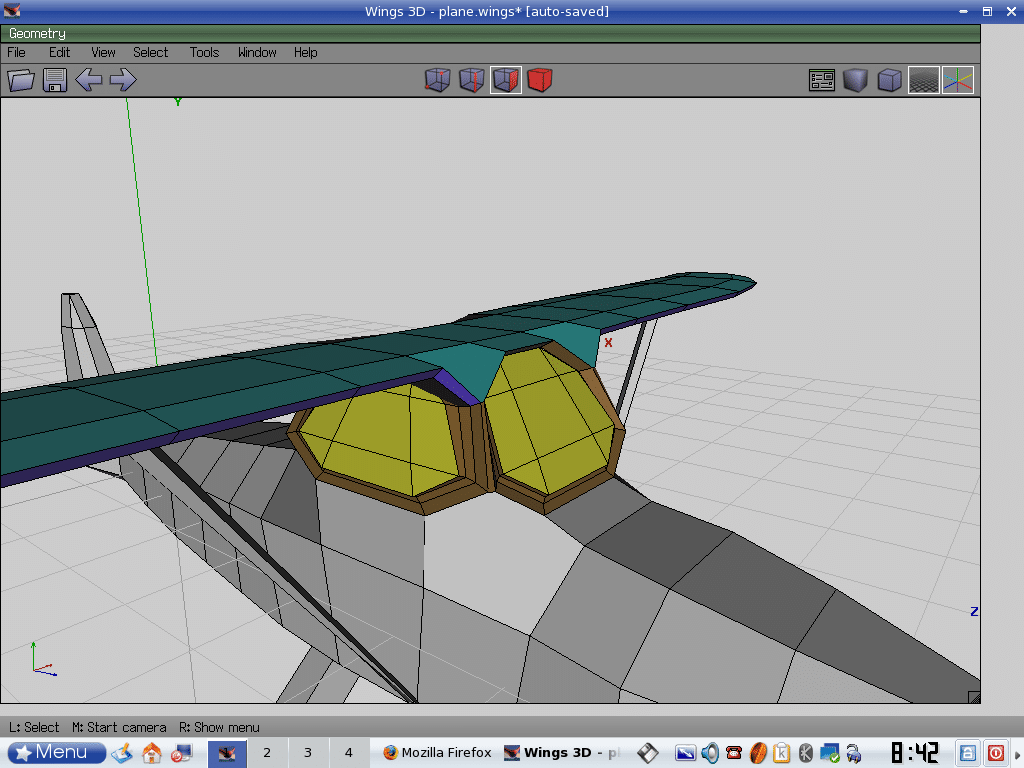Open the File menu
The height and width of the screenshot is (768, 1024).
coord(16,52)
